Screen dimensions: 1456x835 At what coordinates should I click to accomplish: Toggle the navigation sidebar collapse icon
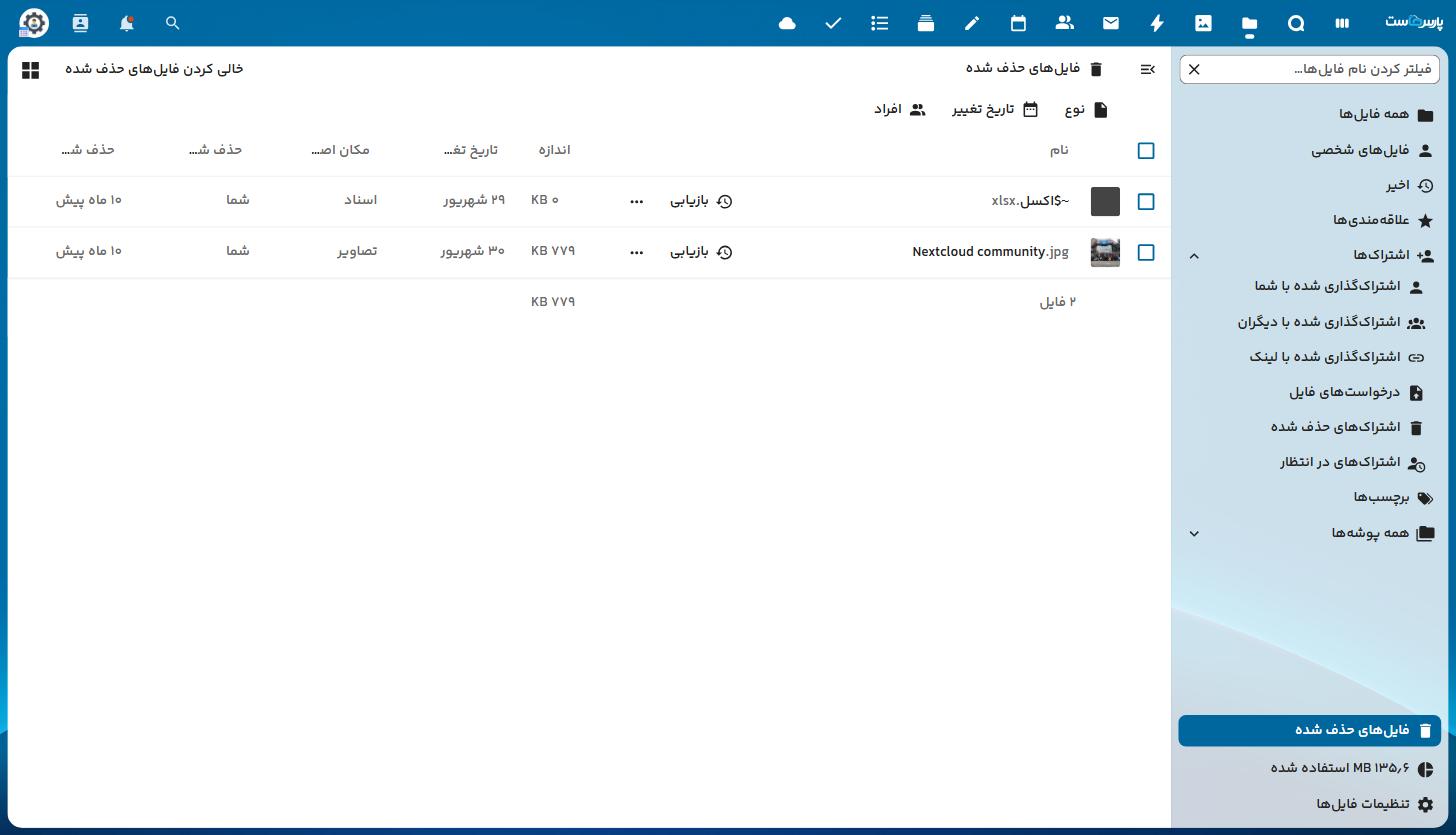pos(1147,69)
